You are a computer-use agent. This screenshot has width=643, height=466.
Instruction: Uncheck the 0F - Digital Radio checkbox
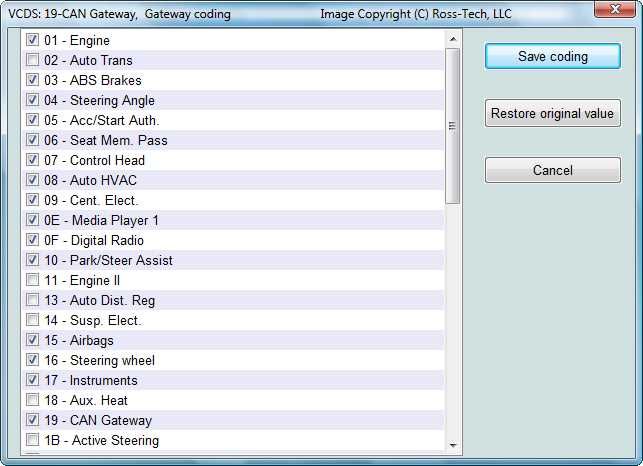point(32,240)
